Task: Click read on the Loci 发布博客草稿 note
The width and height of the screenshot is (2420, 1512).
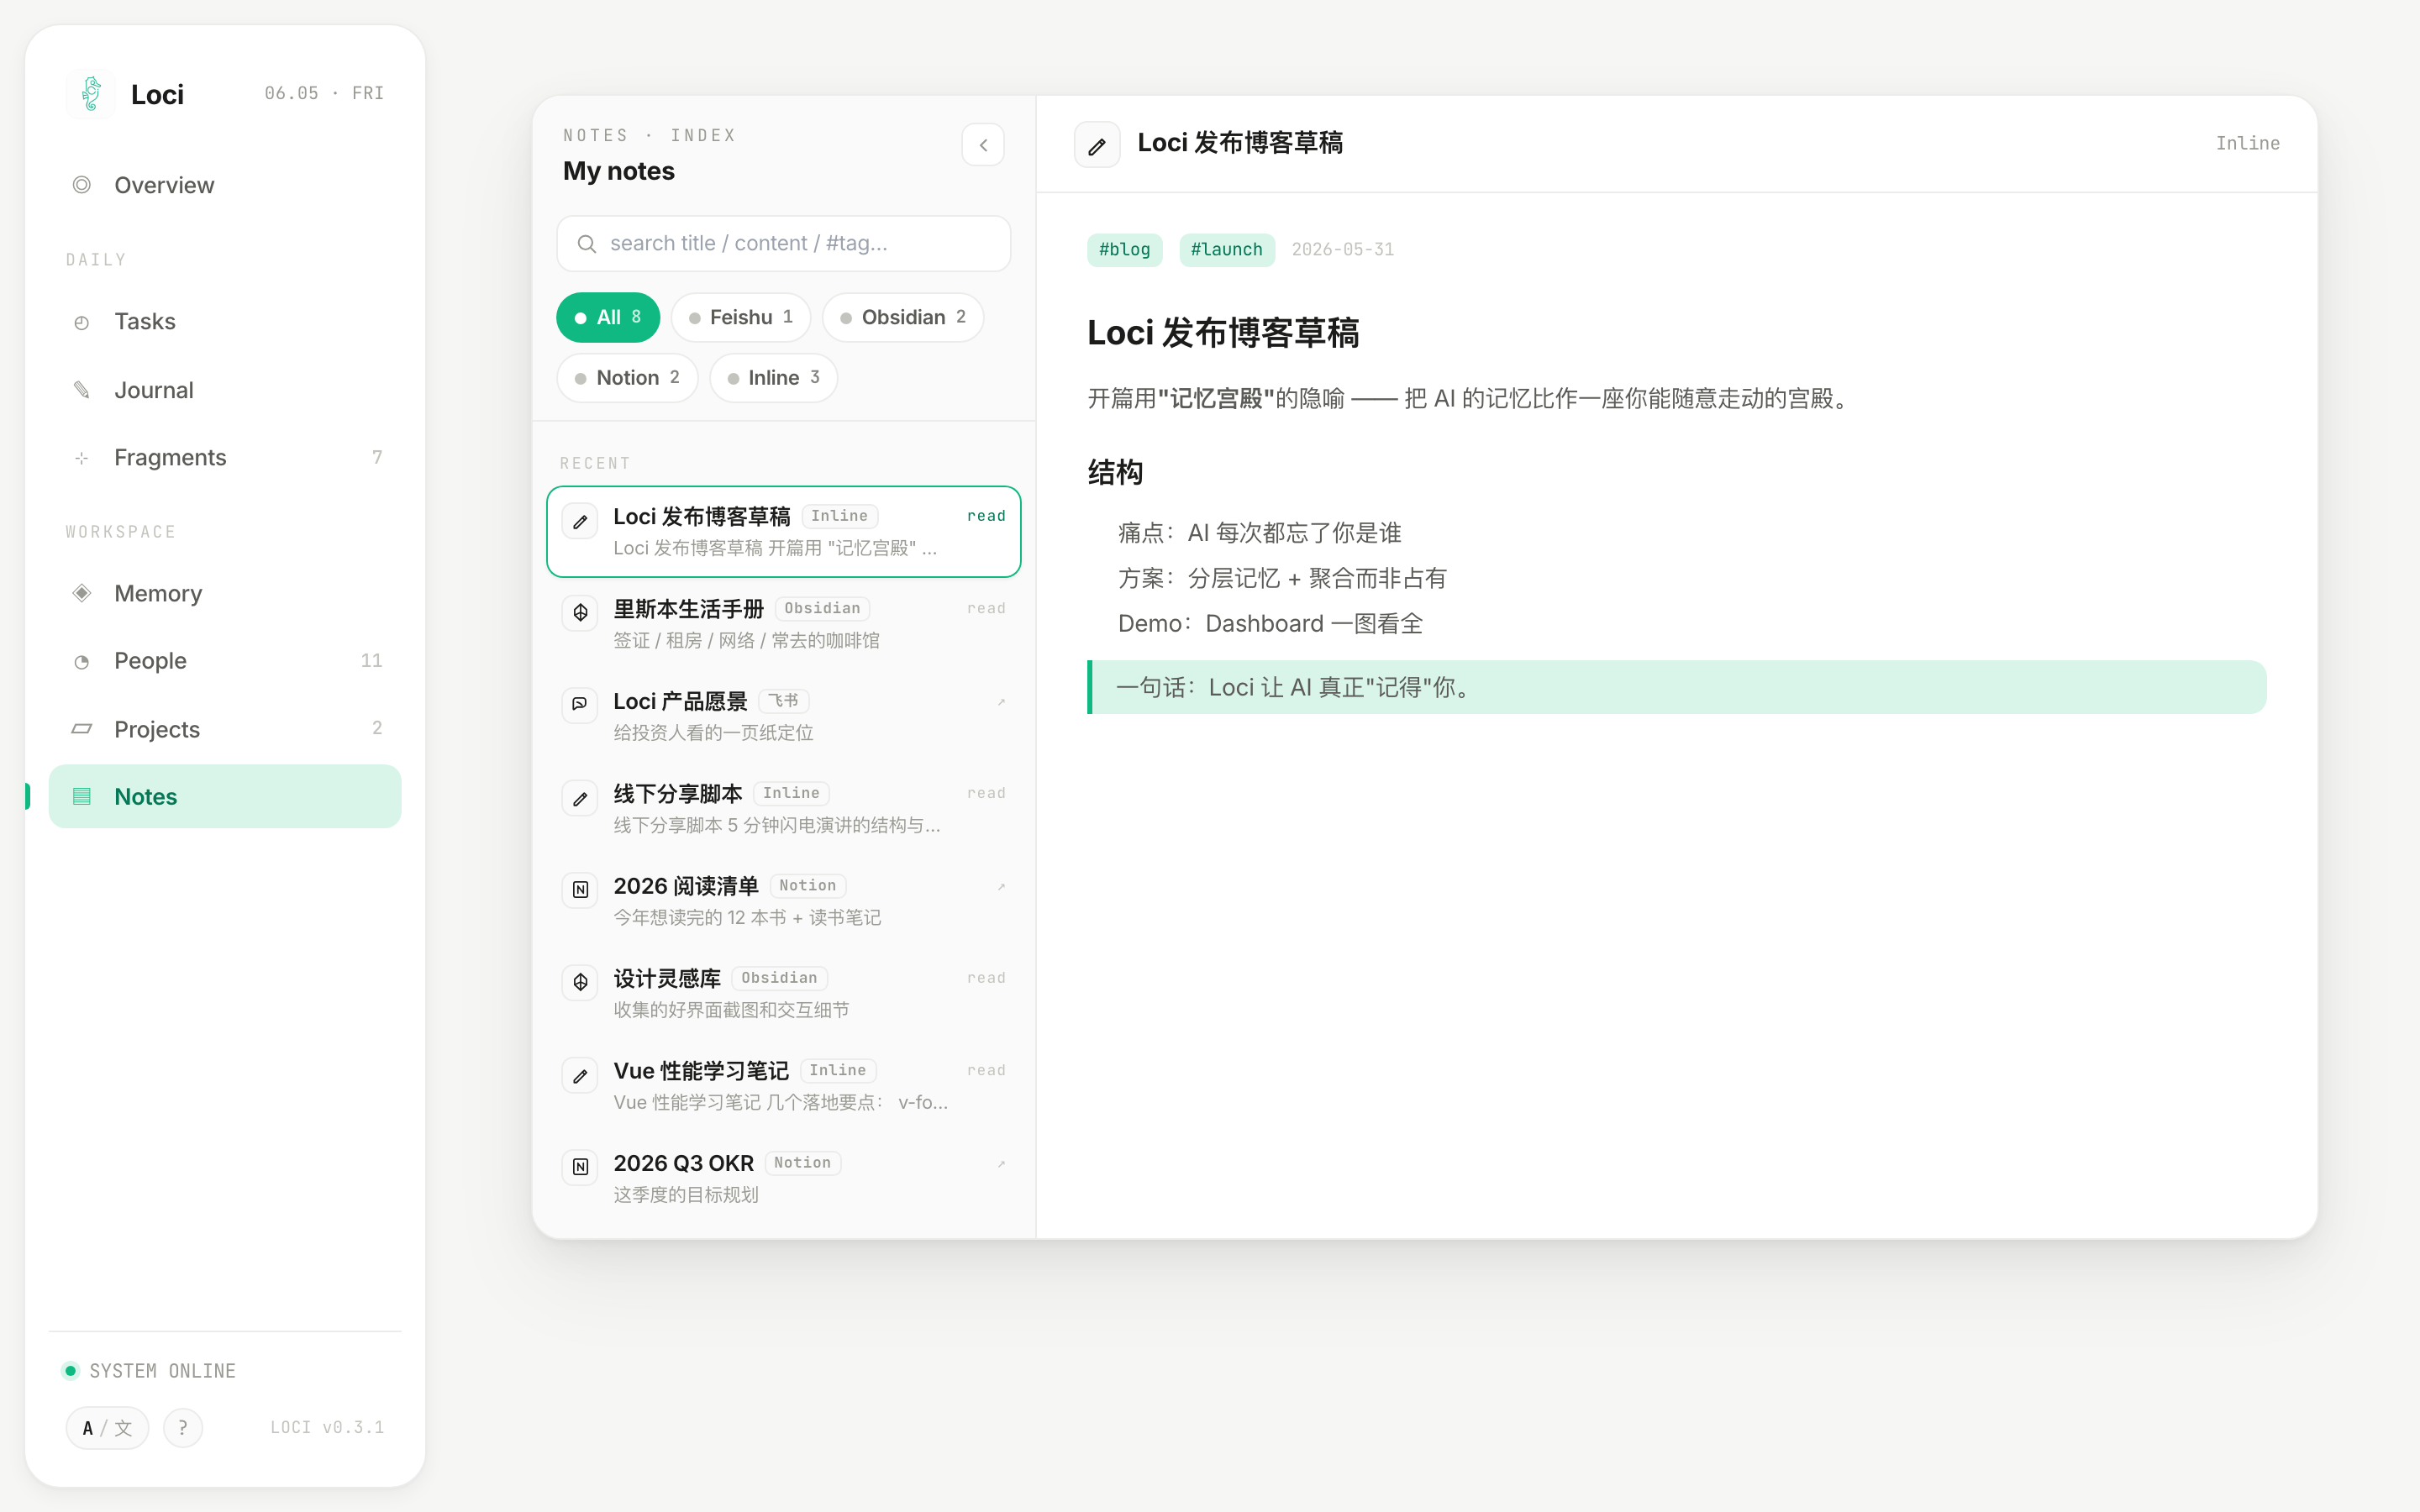Action: (x=986, y=516)
